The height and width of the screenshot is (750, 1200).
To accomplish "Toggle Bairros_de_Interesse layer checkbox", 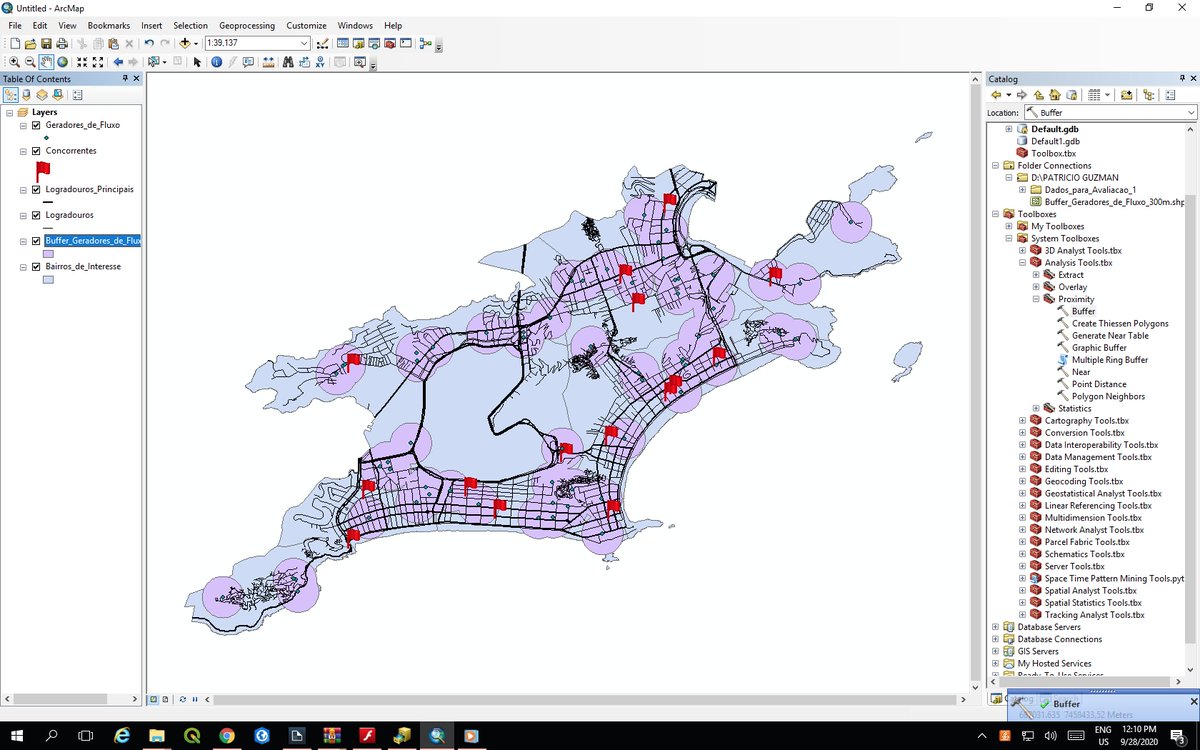I will [36, 267].
